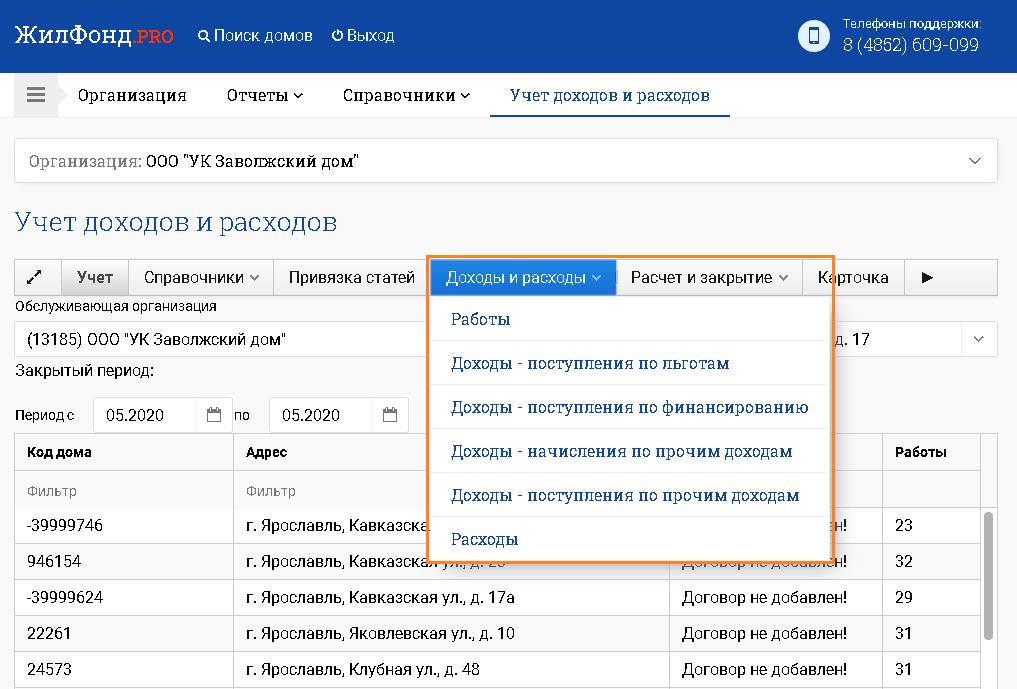Select Работы from the dropdown menu

point(481,319)
